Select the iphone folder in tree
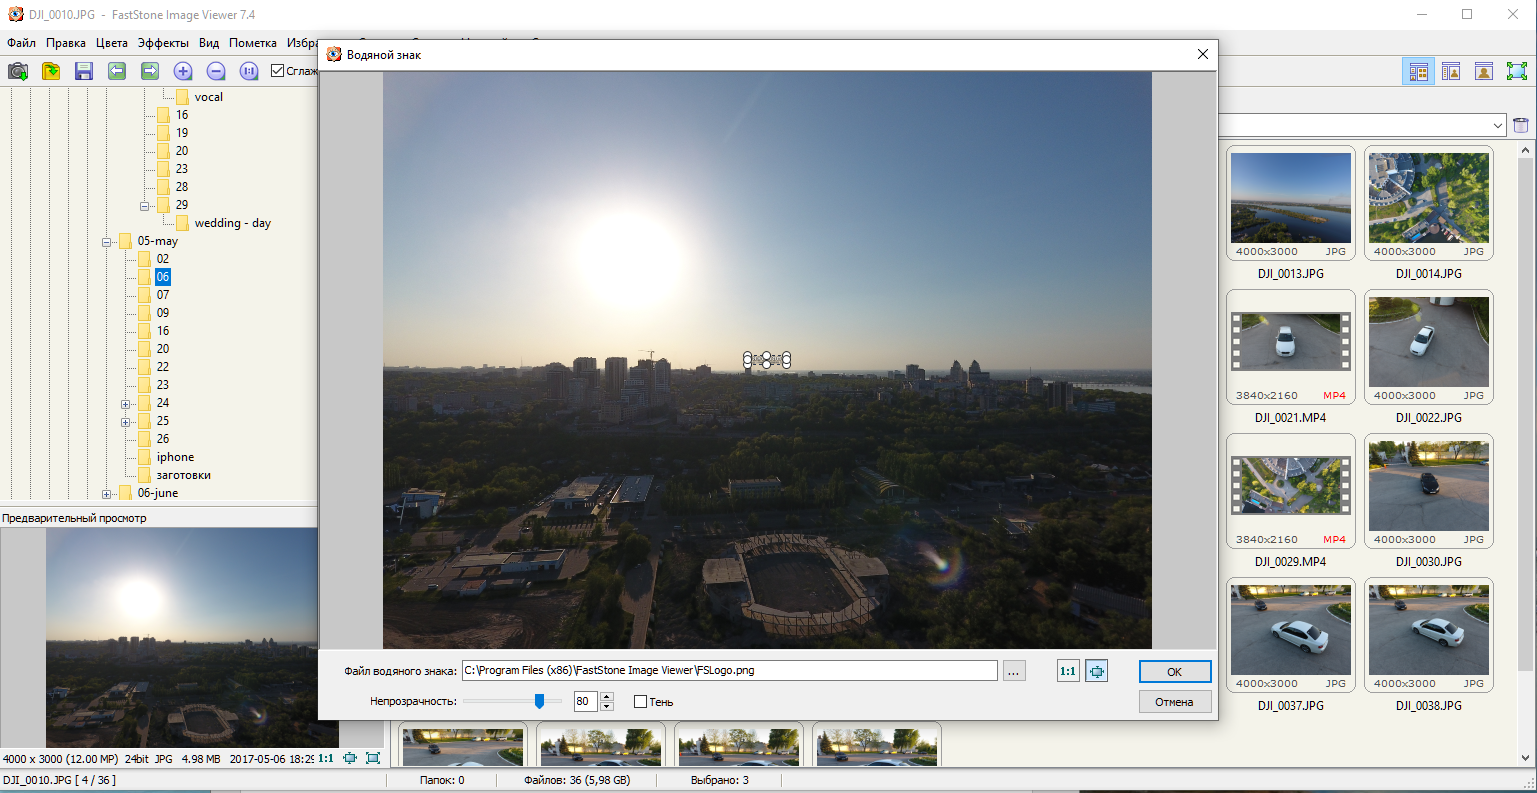Image resolution: width=1537 pixels, height=793 pixels. 175,457
